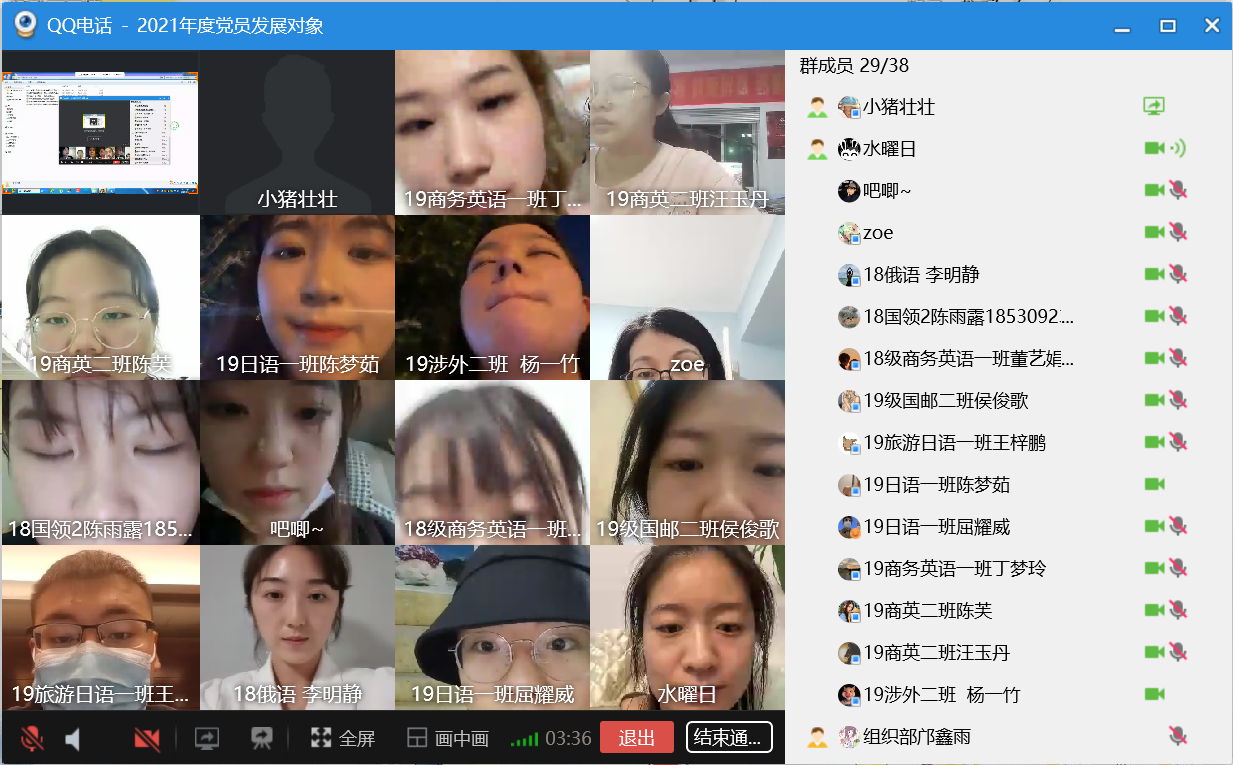Unmute your microphone in the bottom toolbar

32,739
